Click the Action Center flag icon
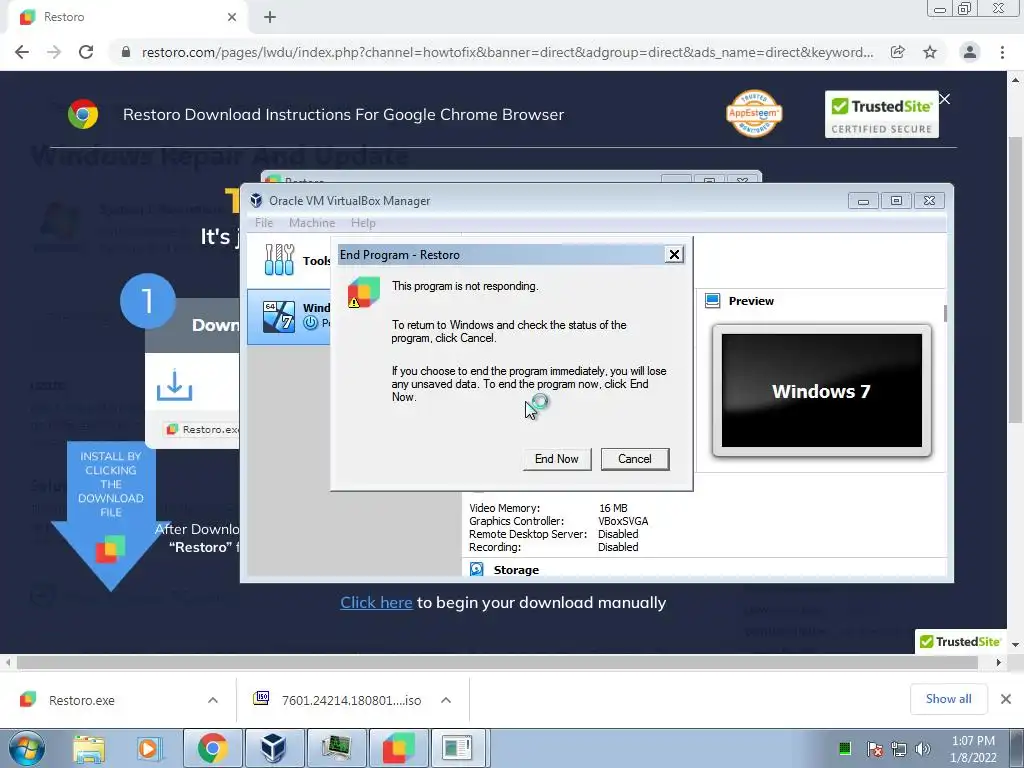The image size is (1024, 768). [x=874, y=748]
